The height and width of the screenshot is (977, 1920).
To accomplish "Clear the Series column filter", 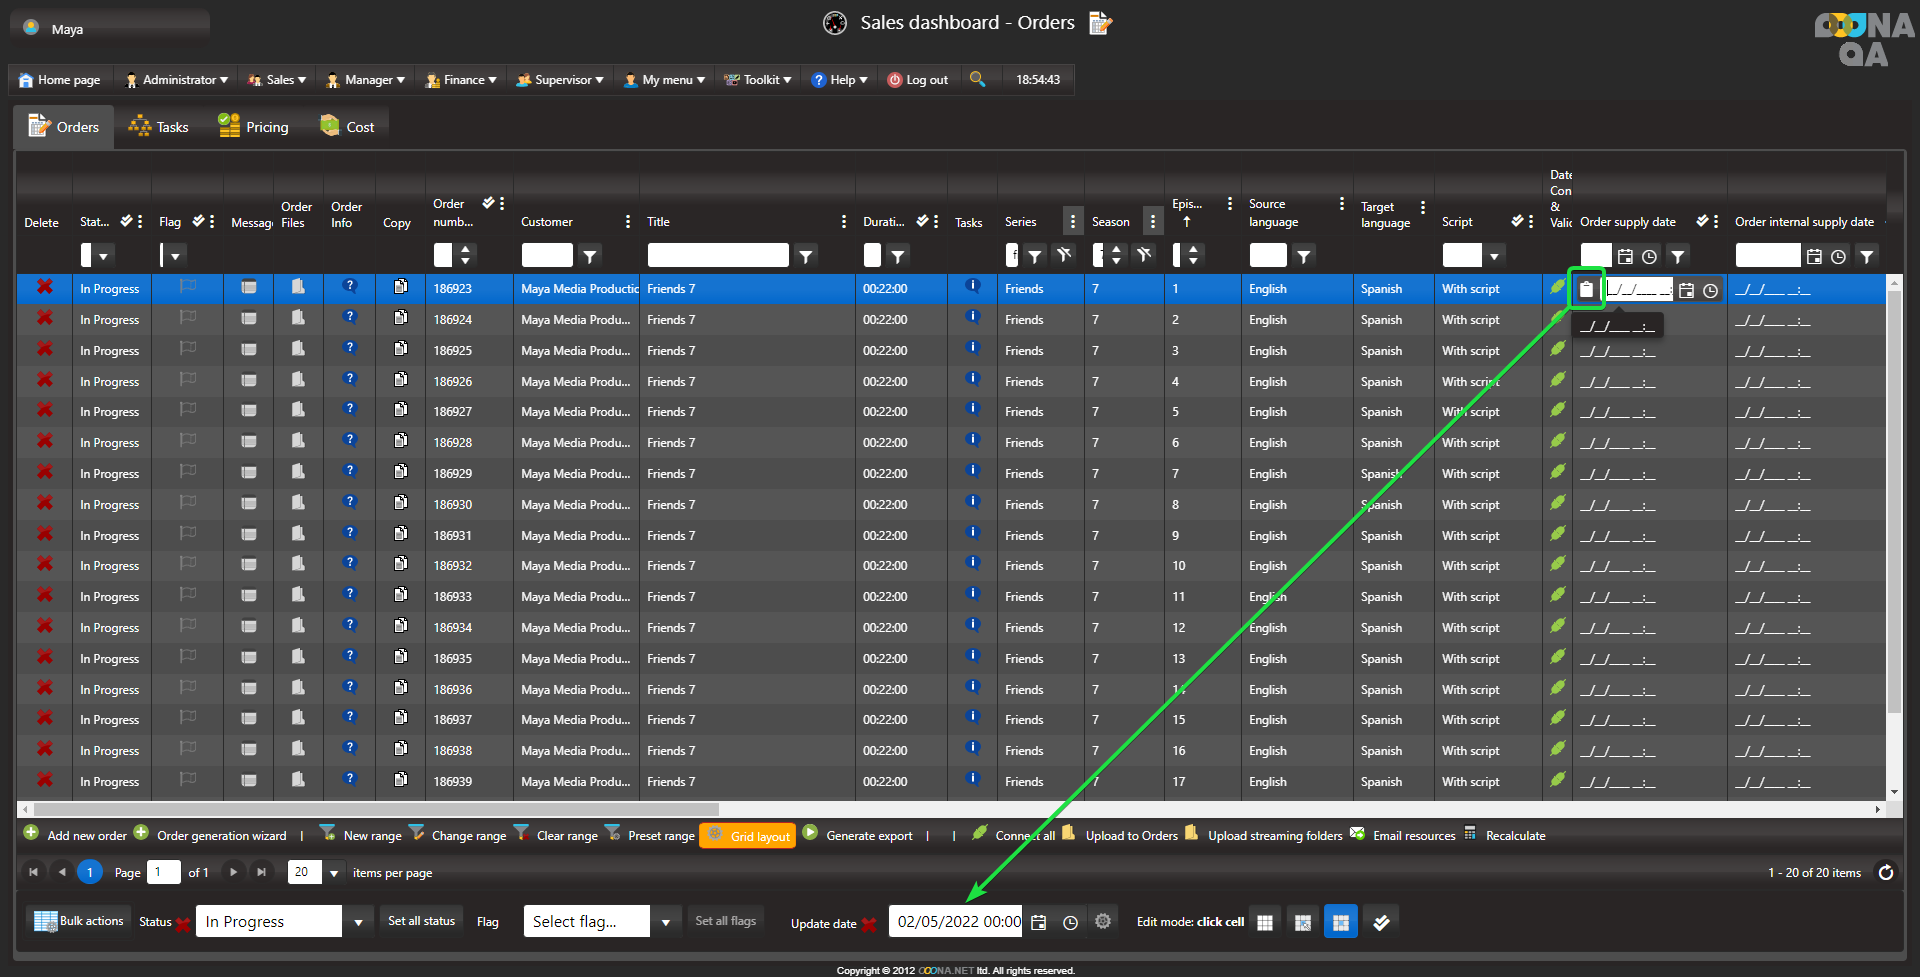I will [1064, 256].
